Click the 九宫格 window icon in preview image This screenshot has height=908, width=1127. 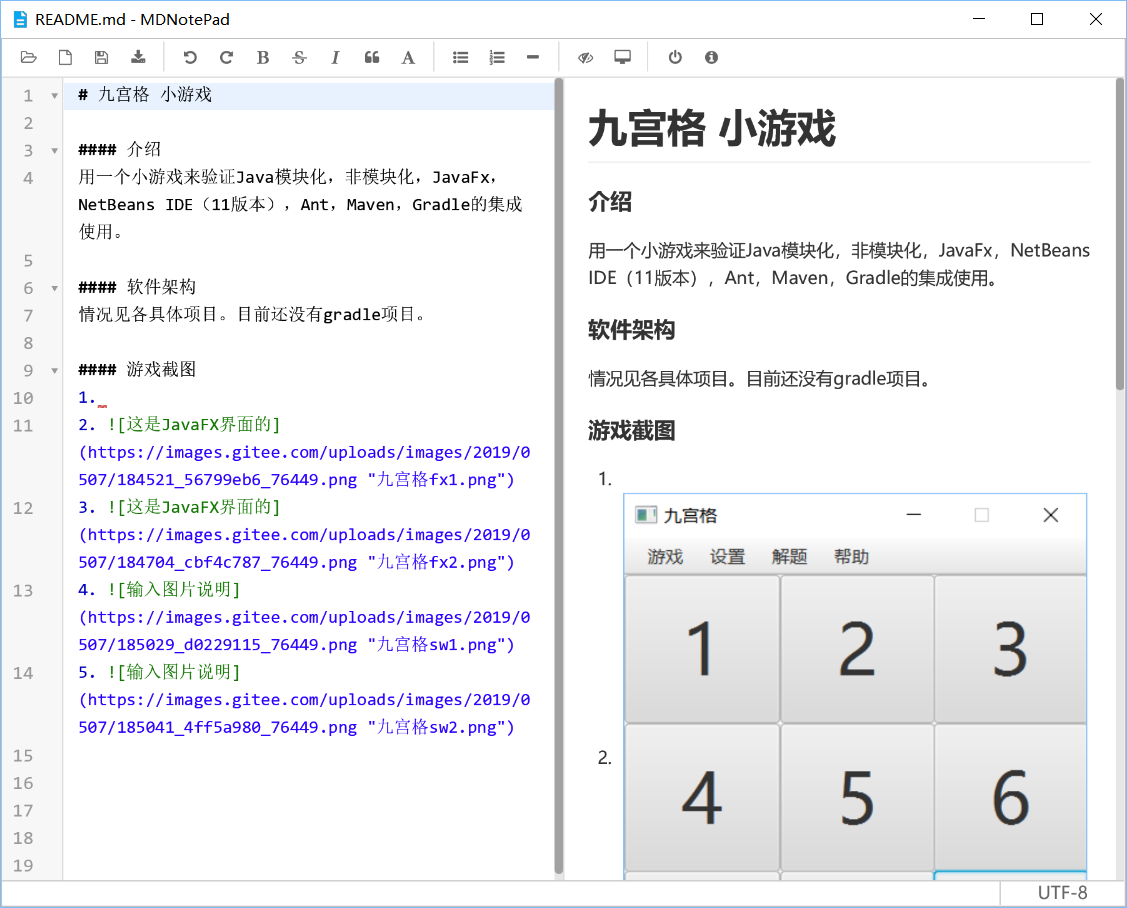tap(645, 515)
